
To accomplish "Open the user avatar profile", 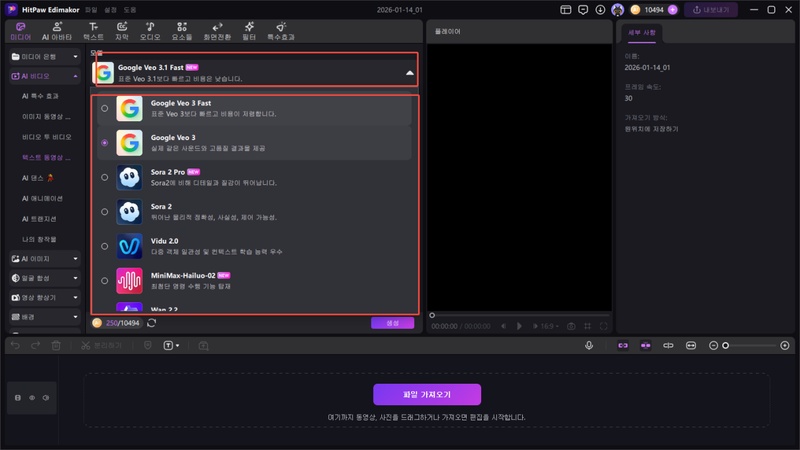I will 617,10.
